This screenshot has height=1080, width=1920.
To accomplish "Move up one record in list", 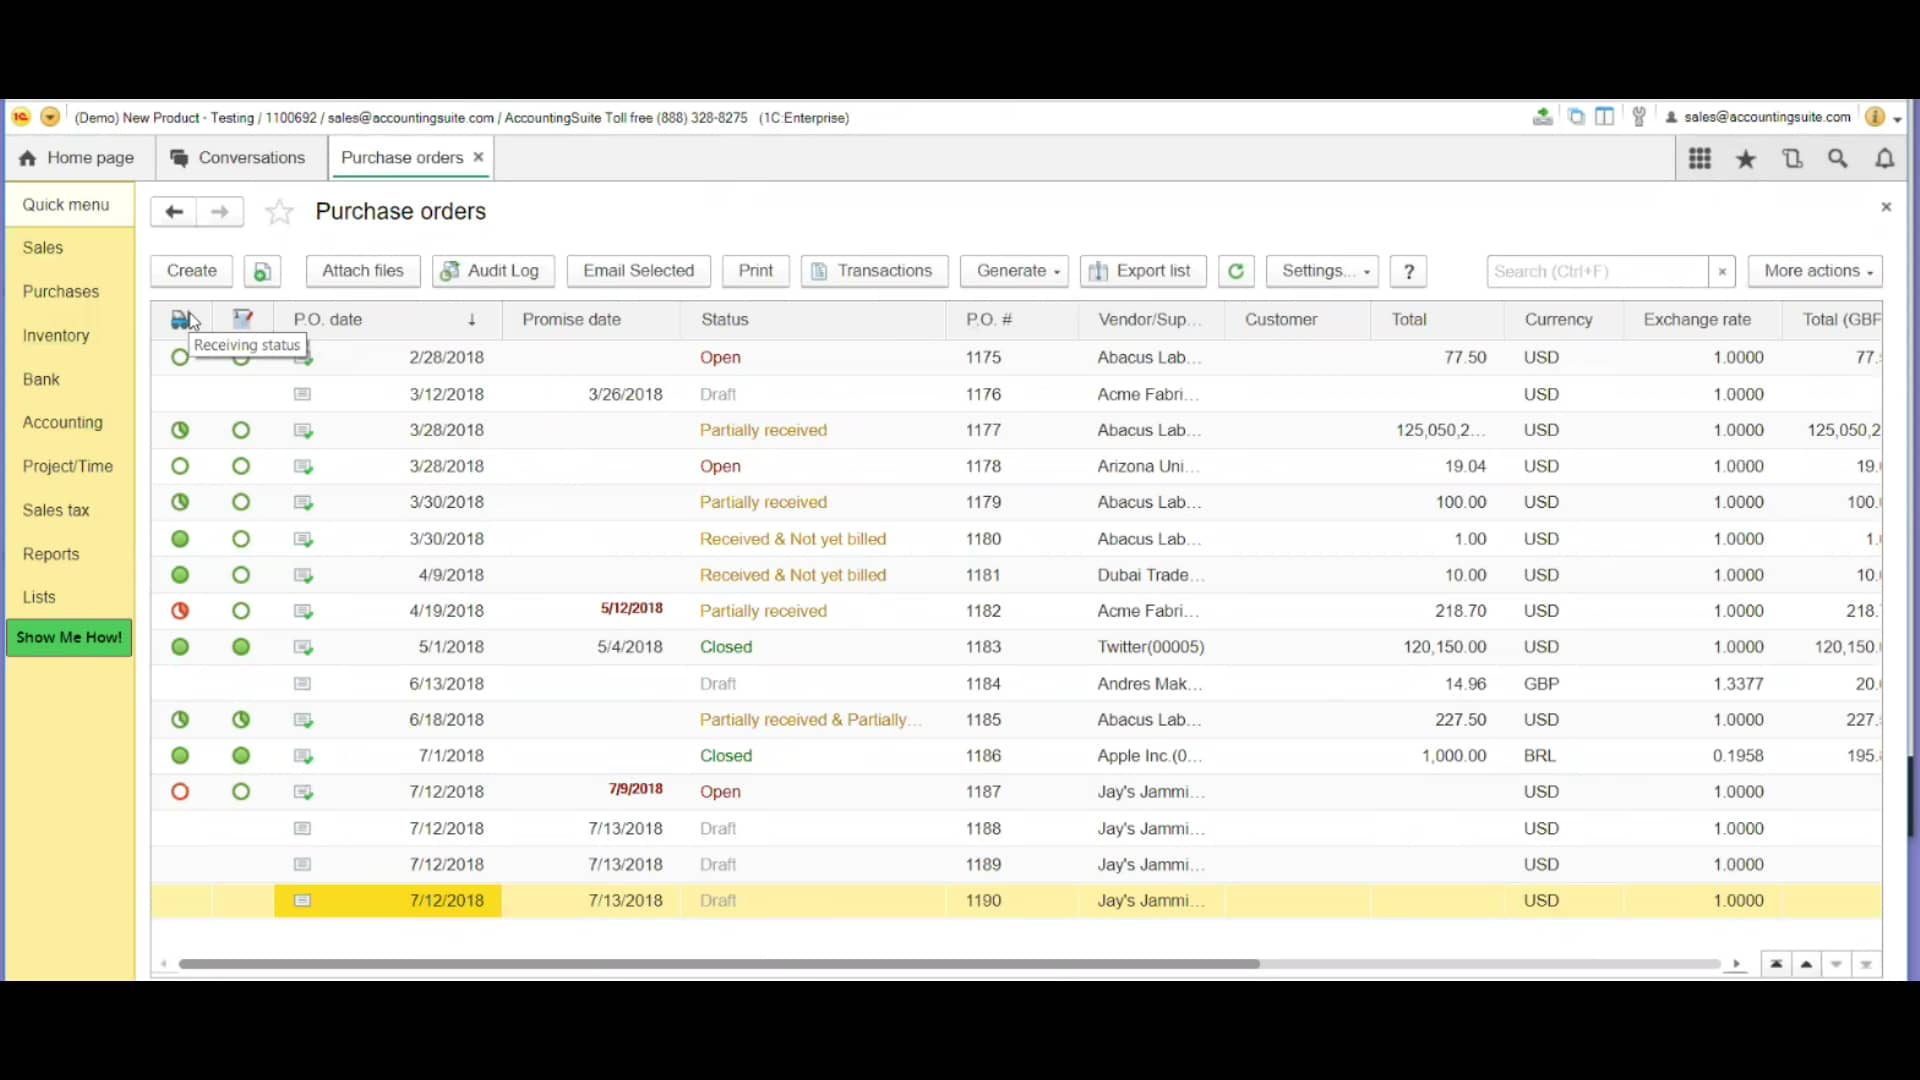I will pyautogui.click(x=1806, y=964).
